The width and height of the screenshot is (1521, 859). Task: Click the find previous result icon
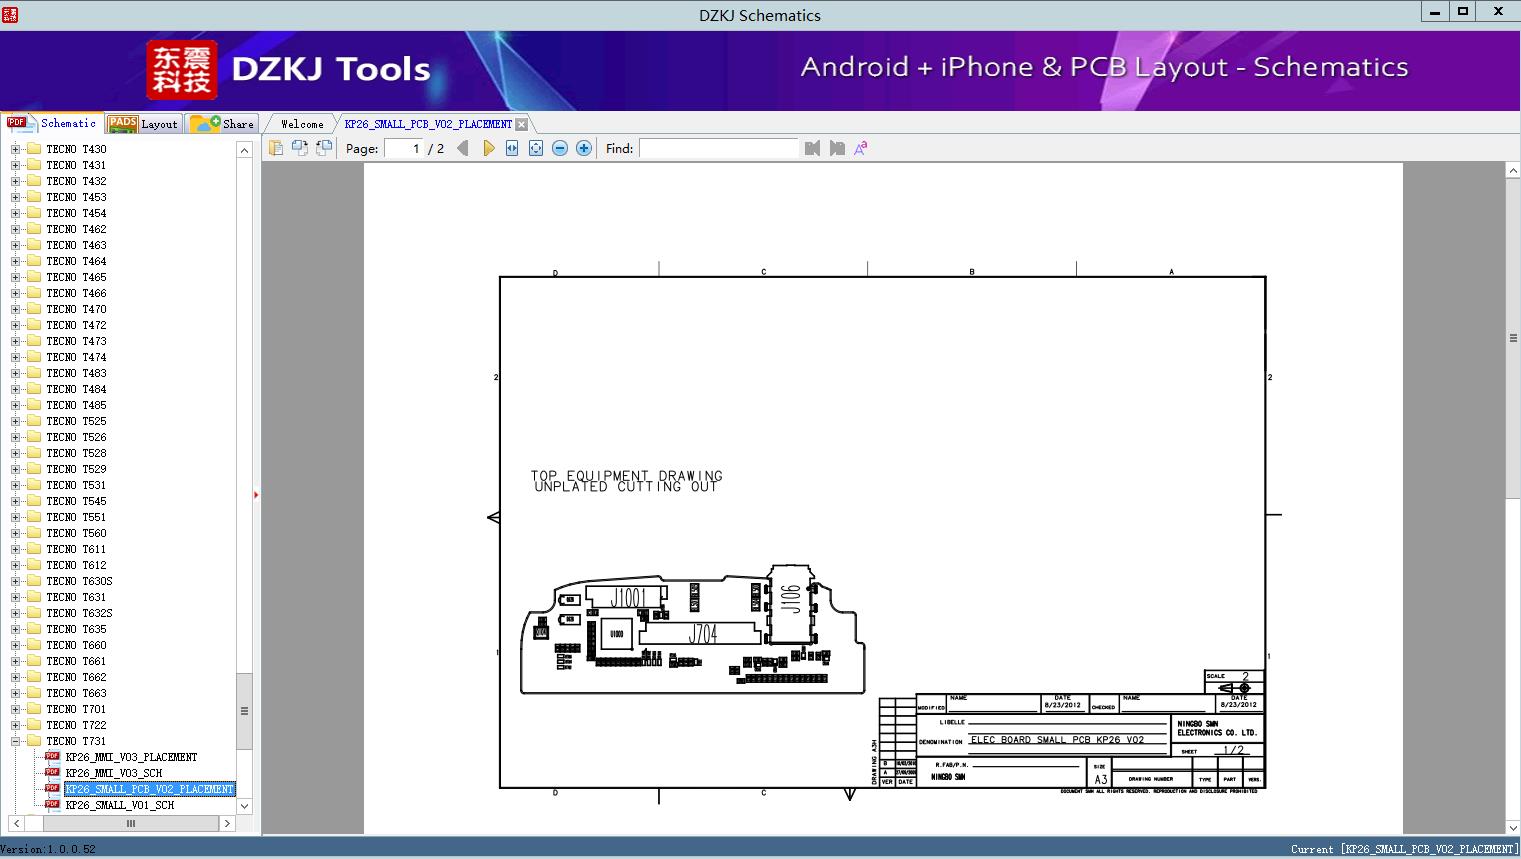click(x=812, y=148)
